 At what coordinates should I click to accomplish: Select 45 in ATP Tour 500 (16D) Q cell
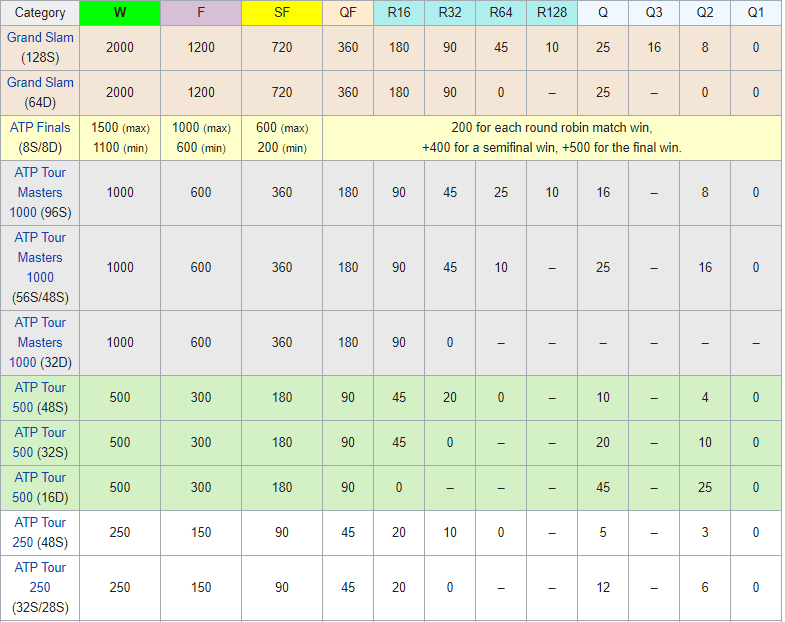603,488
